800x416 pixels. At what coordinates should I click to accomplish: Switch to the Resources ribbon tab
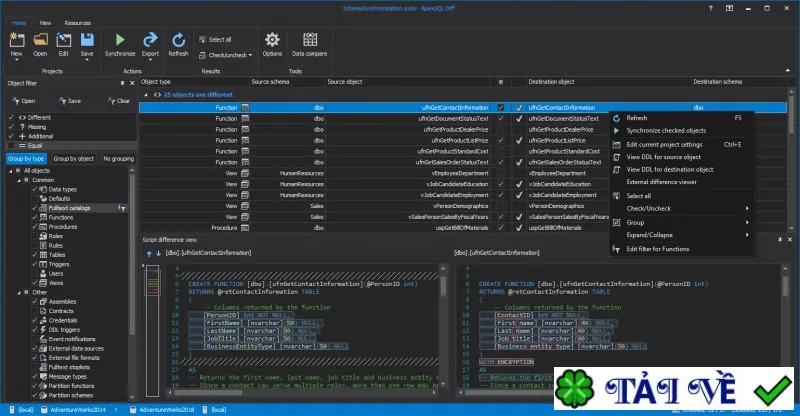pos(78,23)
